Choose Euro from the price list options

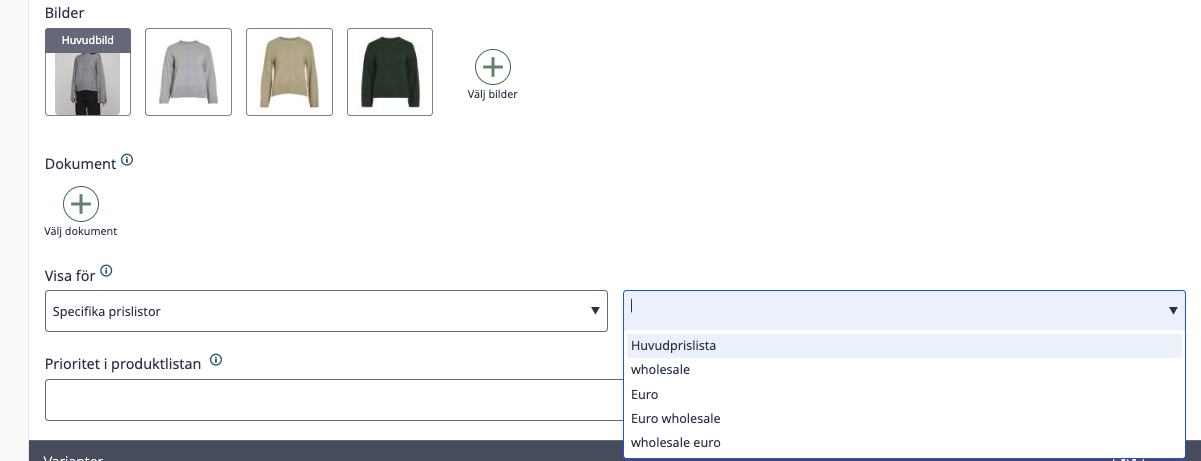coord(904,394)
